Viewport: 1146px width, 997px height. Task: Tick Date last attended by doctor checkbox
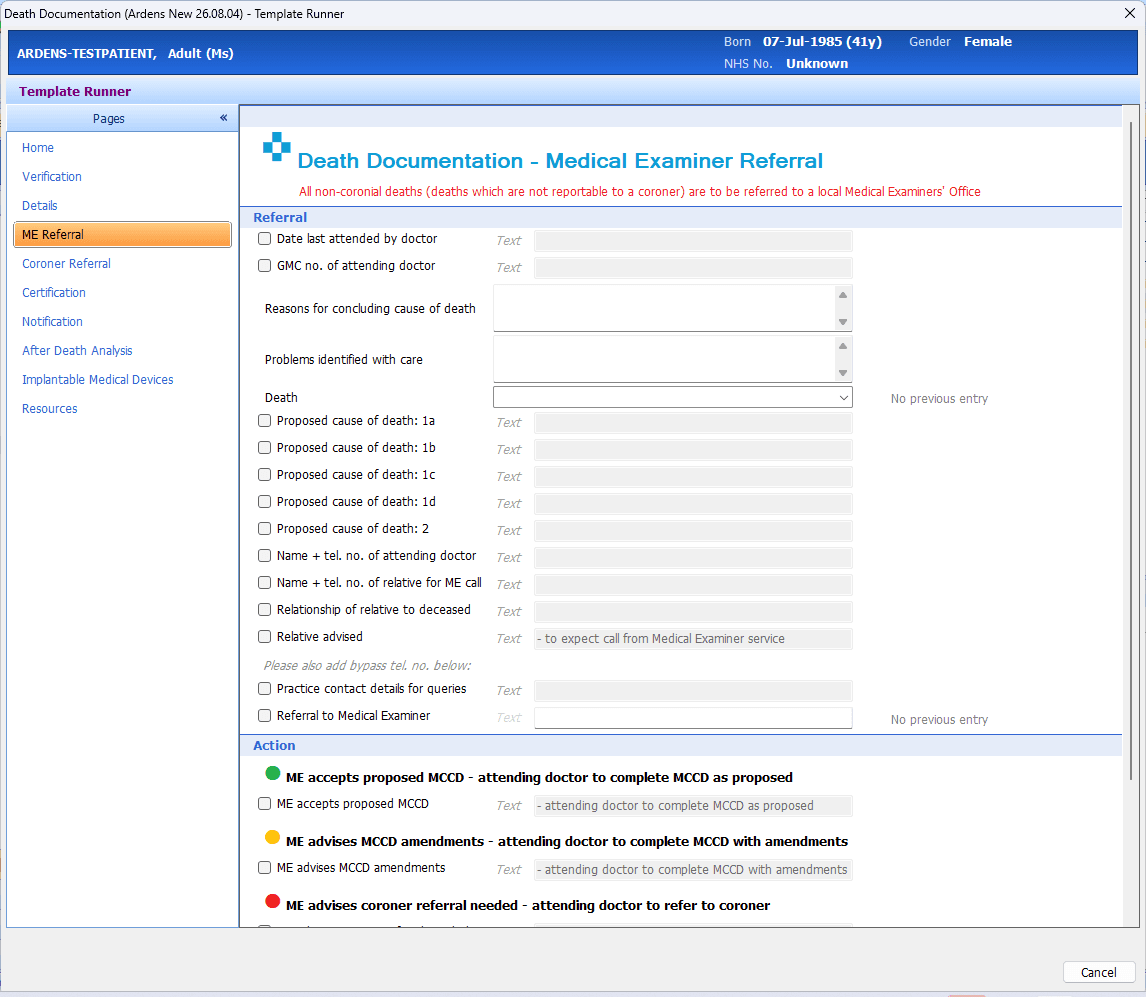point(265,239)
